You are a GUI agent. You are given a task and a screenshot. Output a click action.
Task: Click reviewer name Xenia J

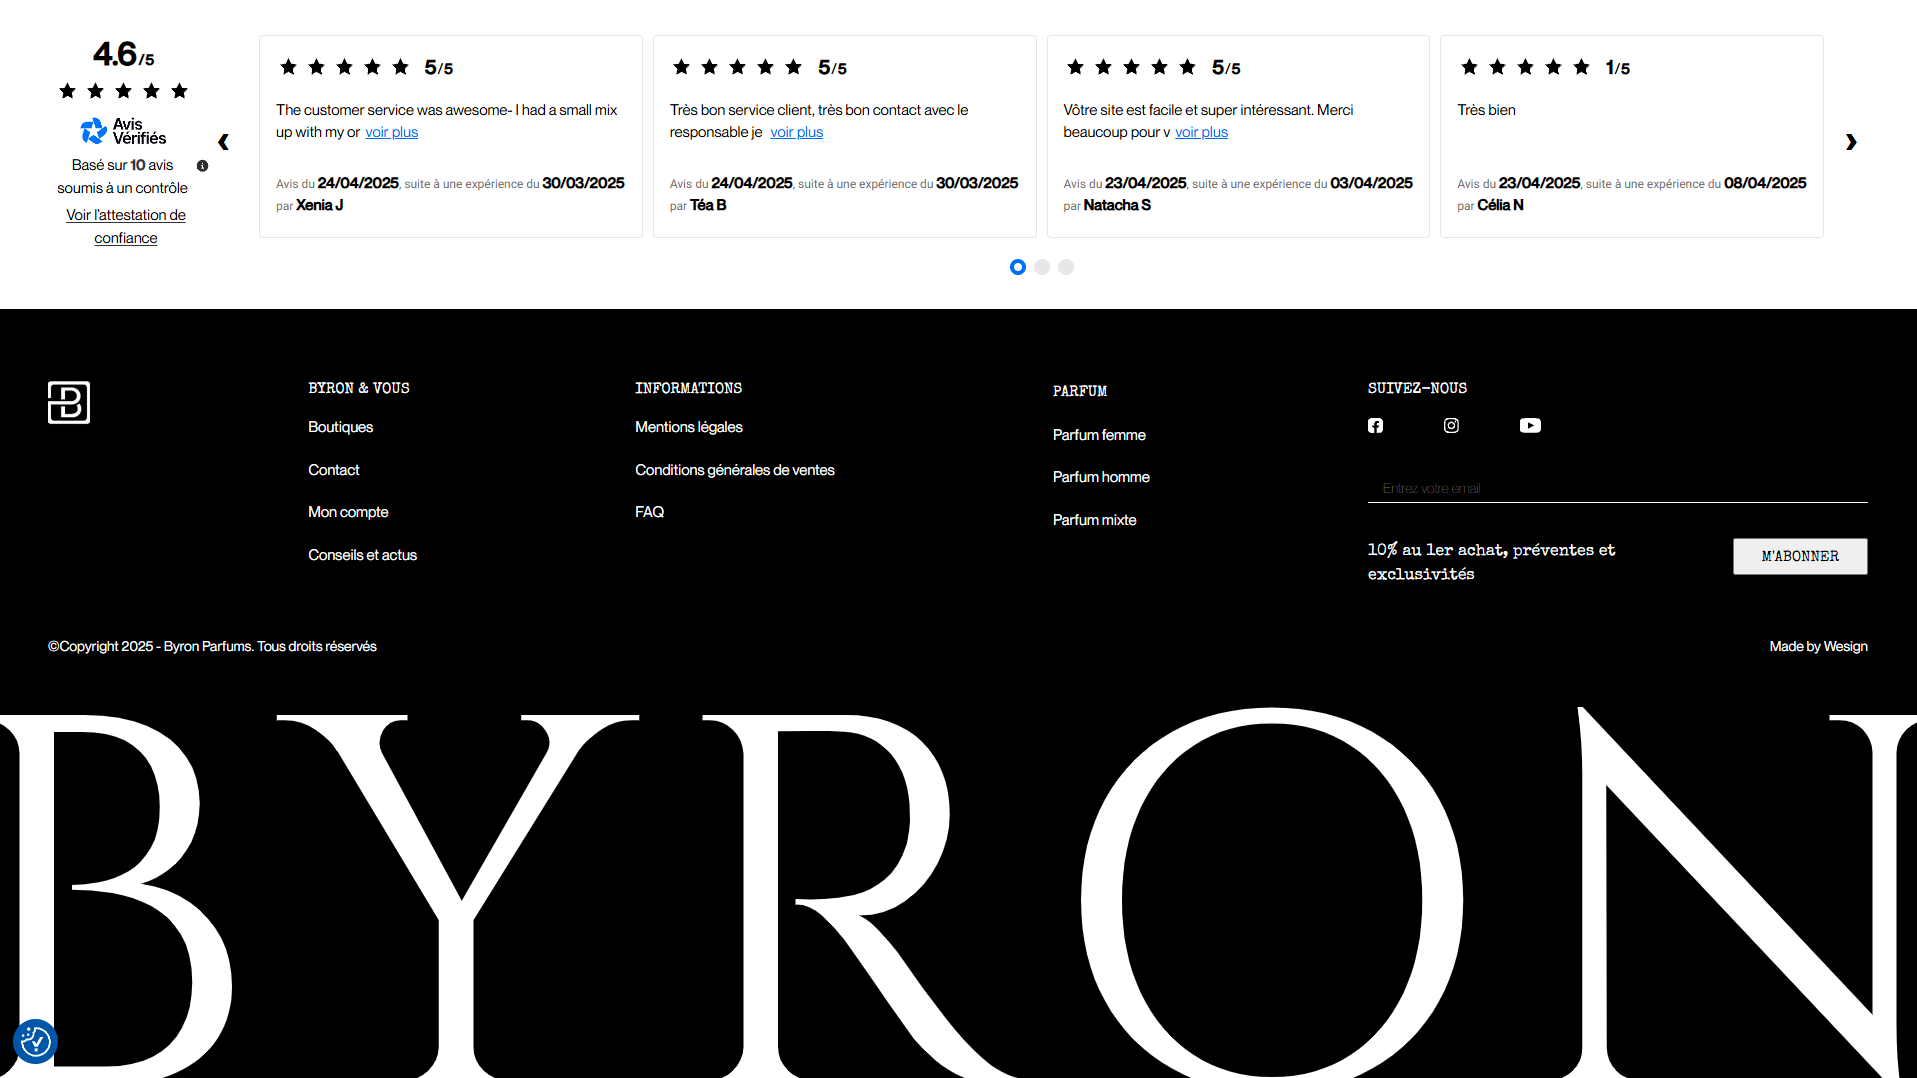pos(319,205)
